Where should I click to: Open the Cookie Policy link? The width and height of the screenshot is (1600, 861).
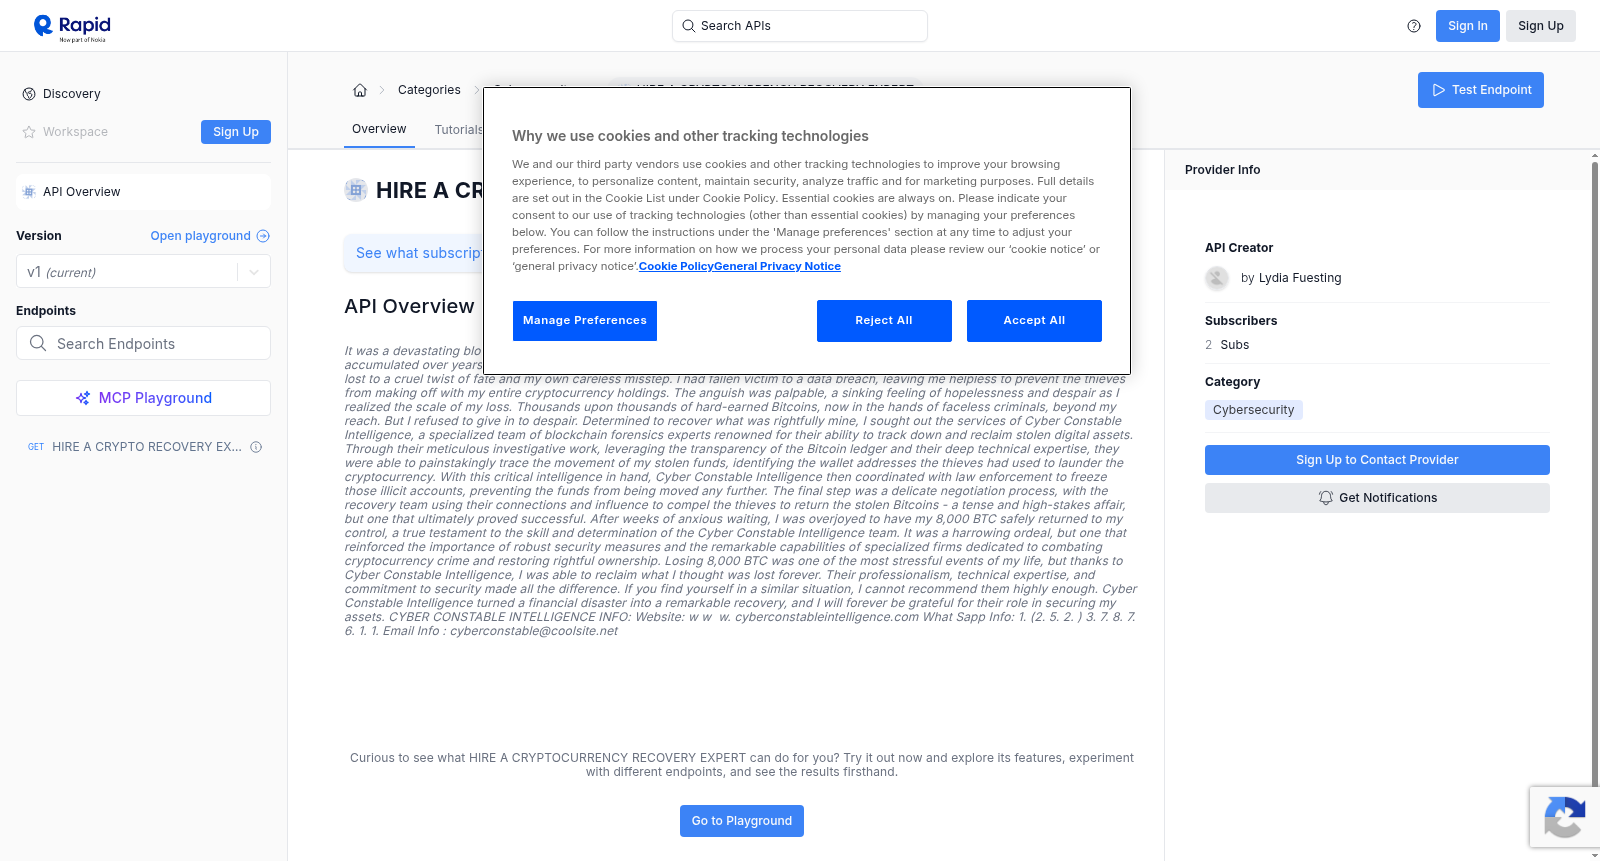pos(676,266)
